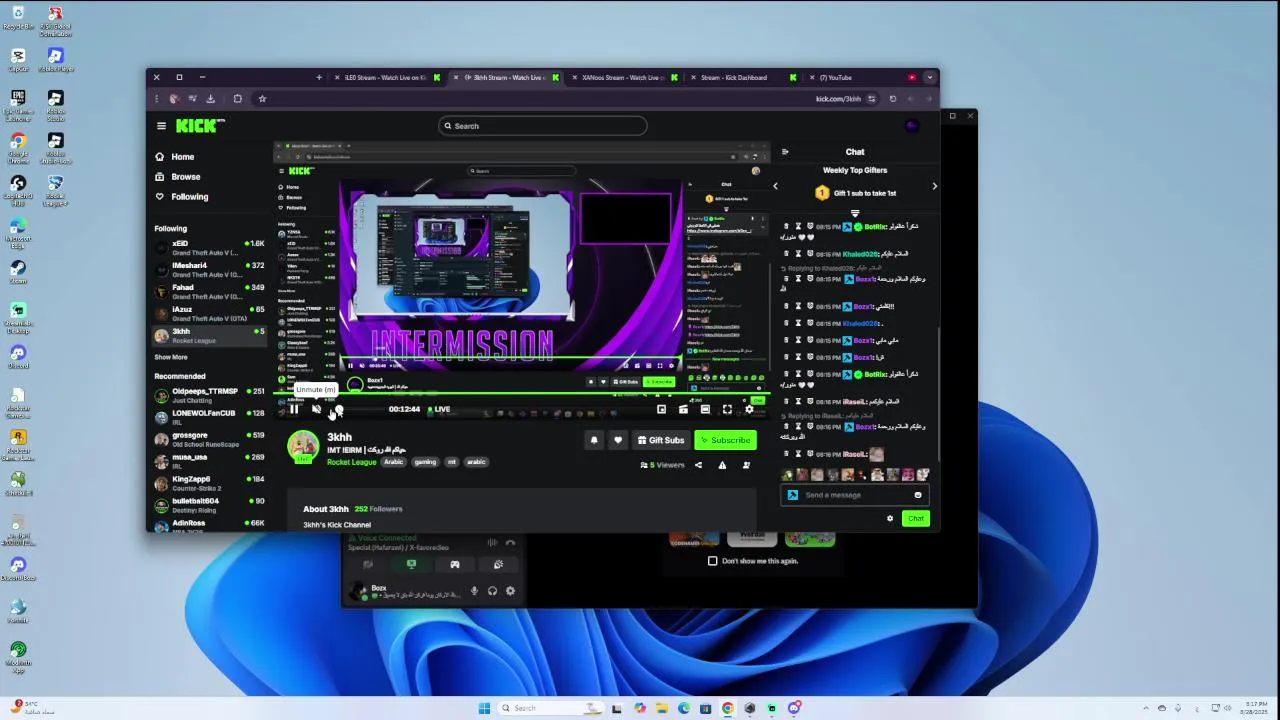The height and width of the screenshot is (720, 1280).
Task: Open the stream player settings gear
Action: 749,409
